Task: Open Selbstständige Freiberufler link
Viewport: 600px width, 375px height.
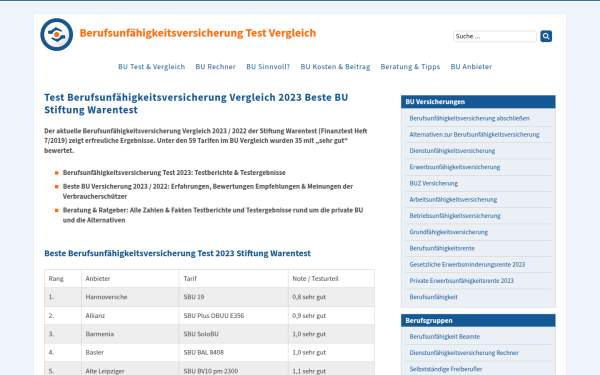Action: point(446,369)
